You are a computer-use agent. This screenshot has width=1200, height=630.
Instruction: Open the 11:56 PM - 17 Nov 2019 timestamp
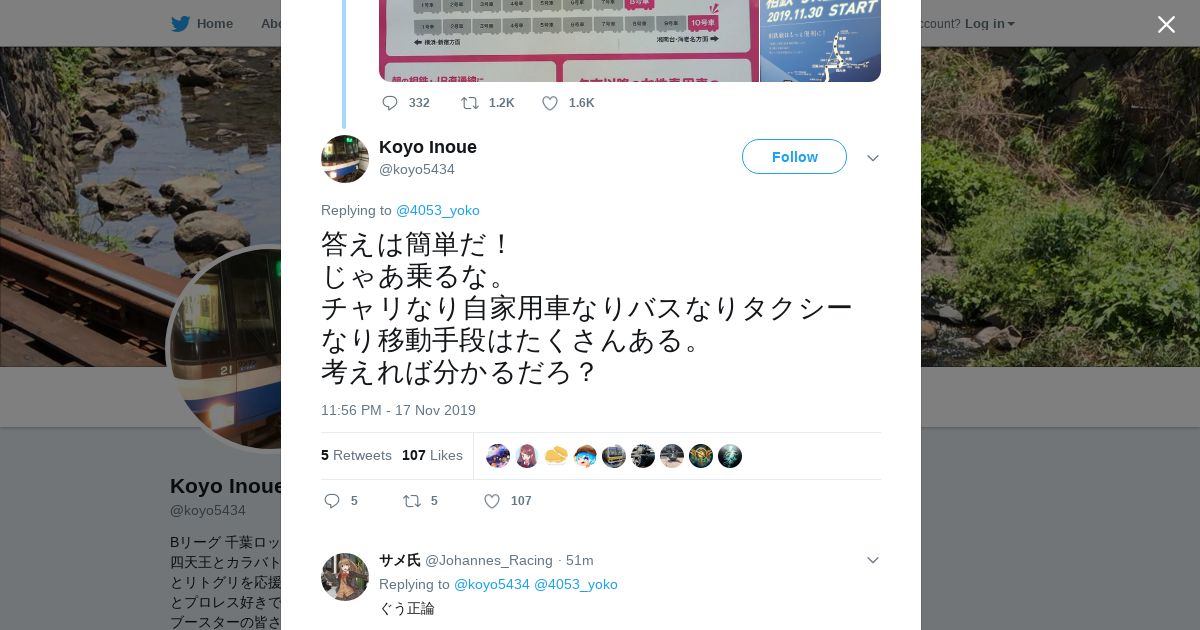click(398, 410)
